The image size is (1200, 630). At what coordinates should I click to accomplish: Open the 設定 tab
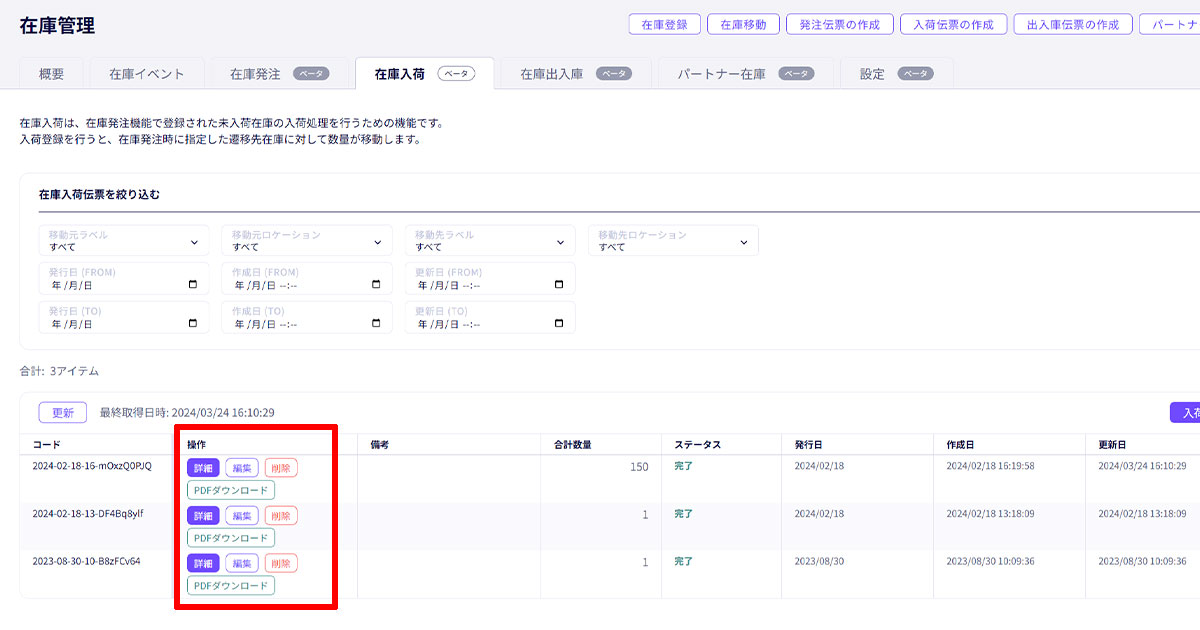point(896,74)
